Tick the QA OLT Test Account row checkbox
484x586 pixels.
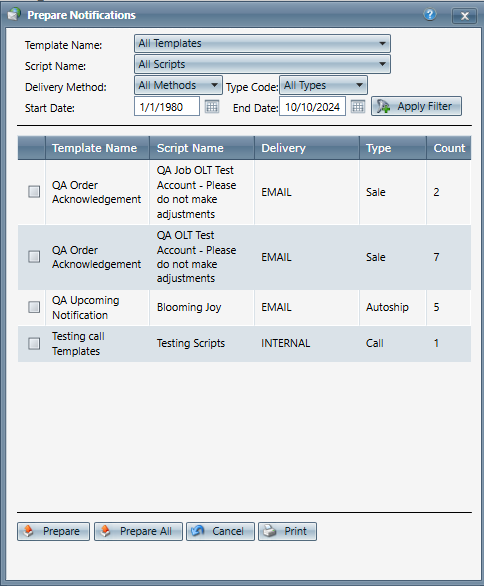(34, 257)
